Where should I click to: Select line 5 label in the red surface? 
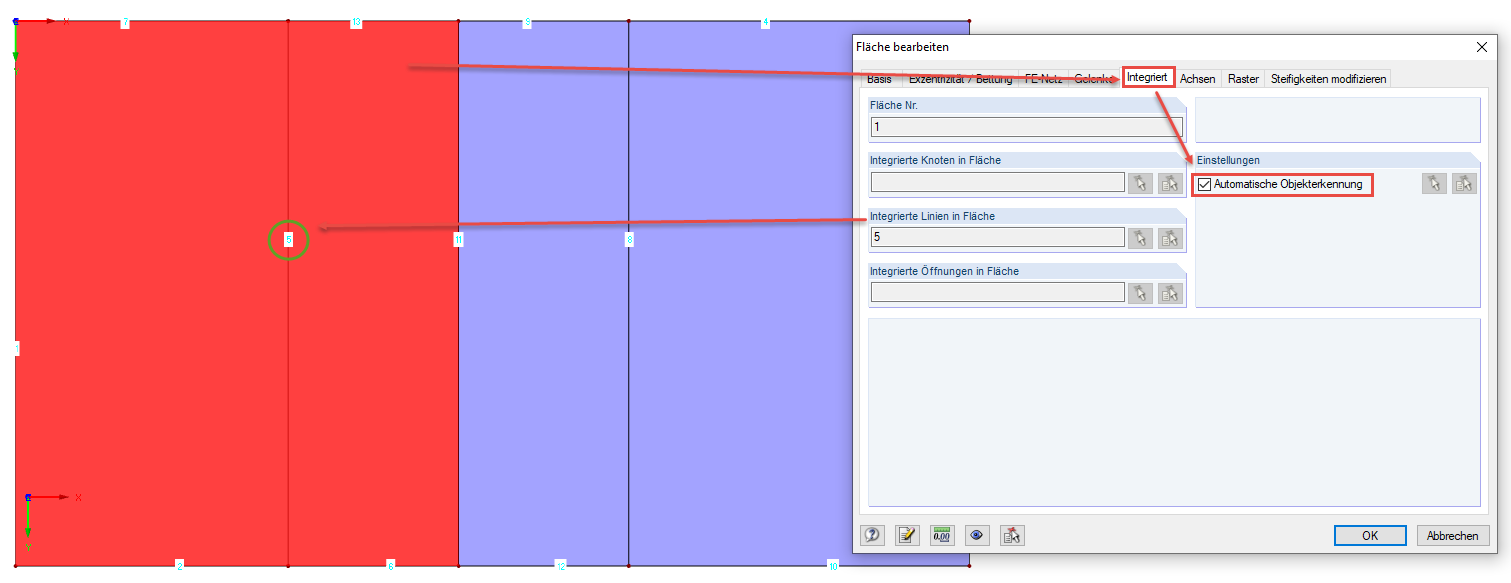tap(288, 240)
